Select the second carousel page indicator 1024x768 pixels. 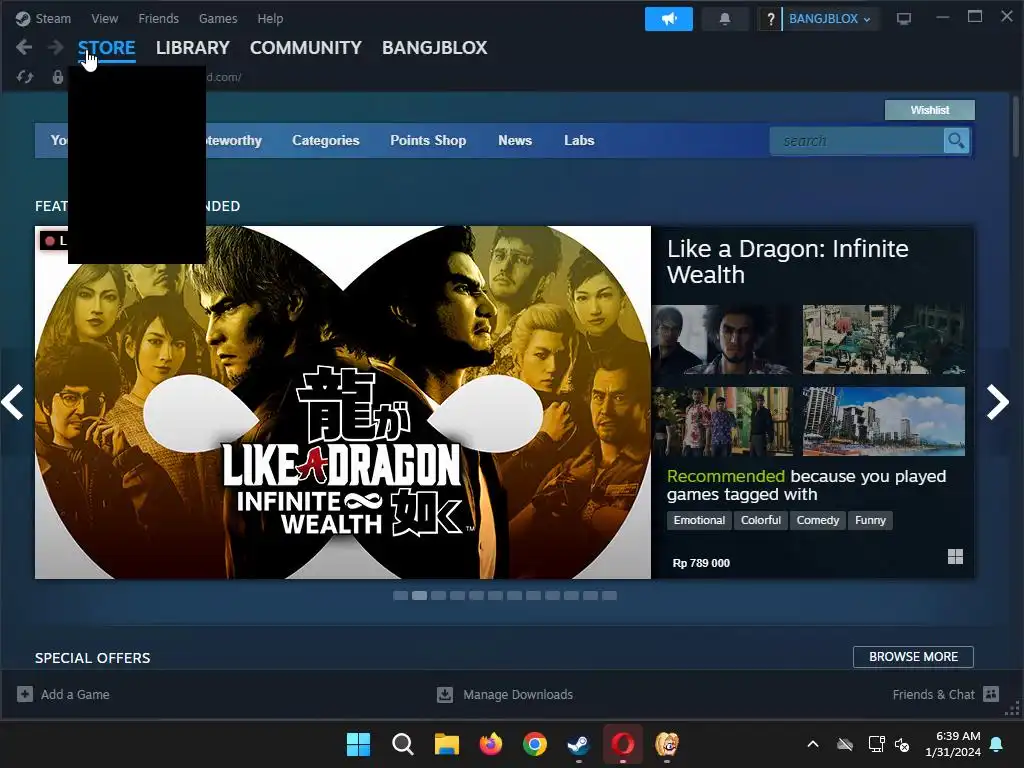point(419,596)
